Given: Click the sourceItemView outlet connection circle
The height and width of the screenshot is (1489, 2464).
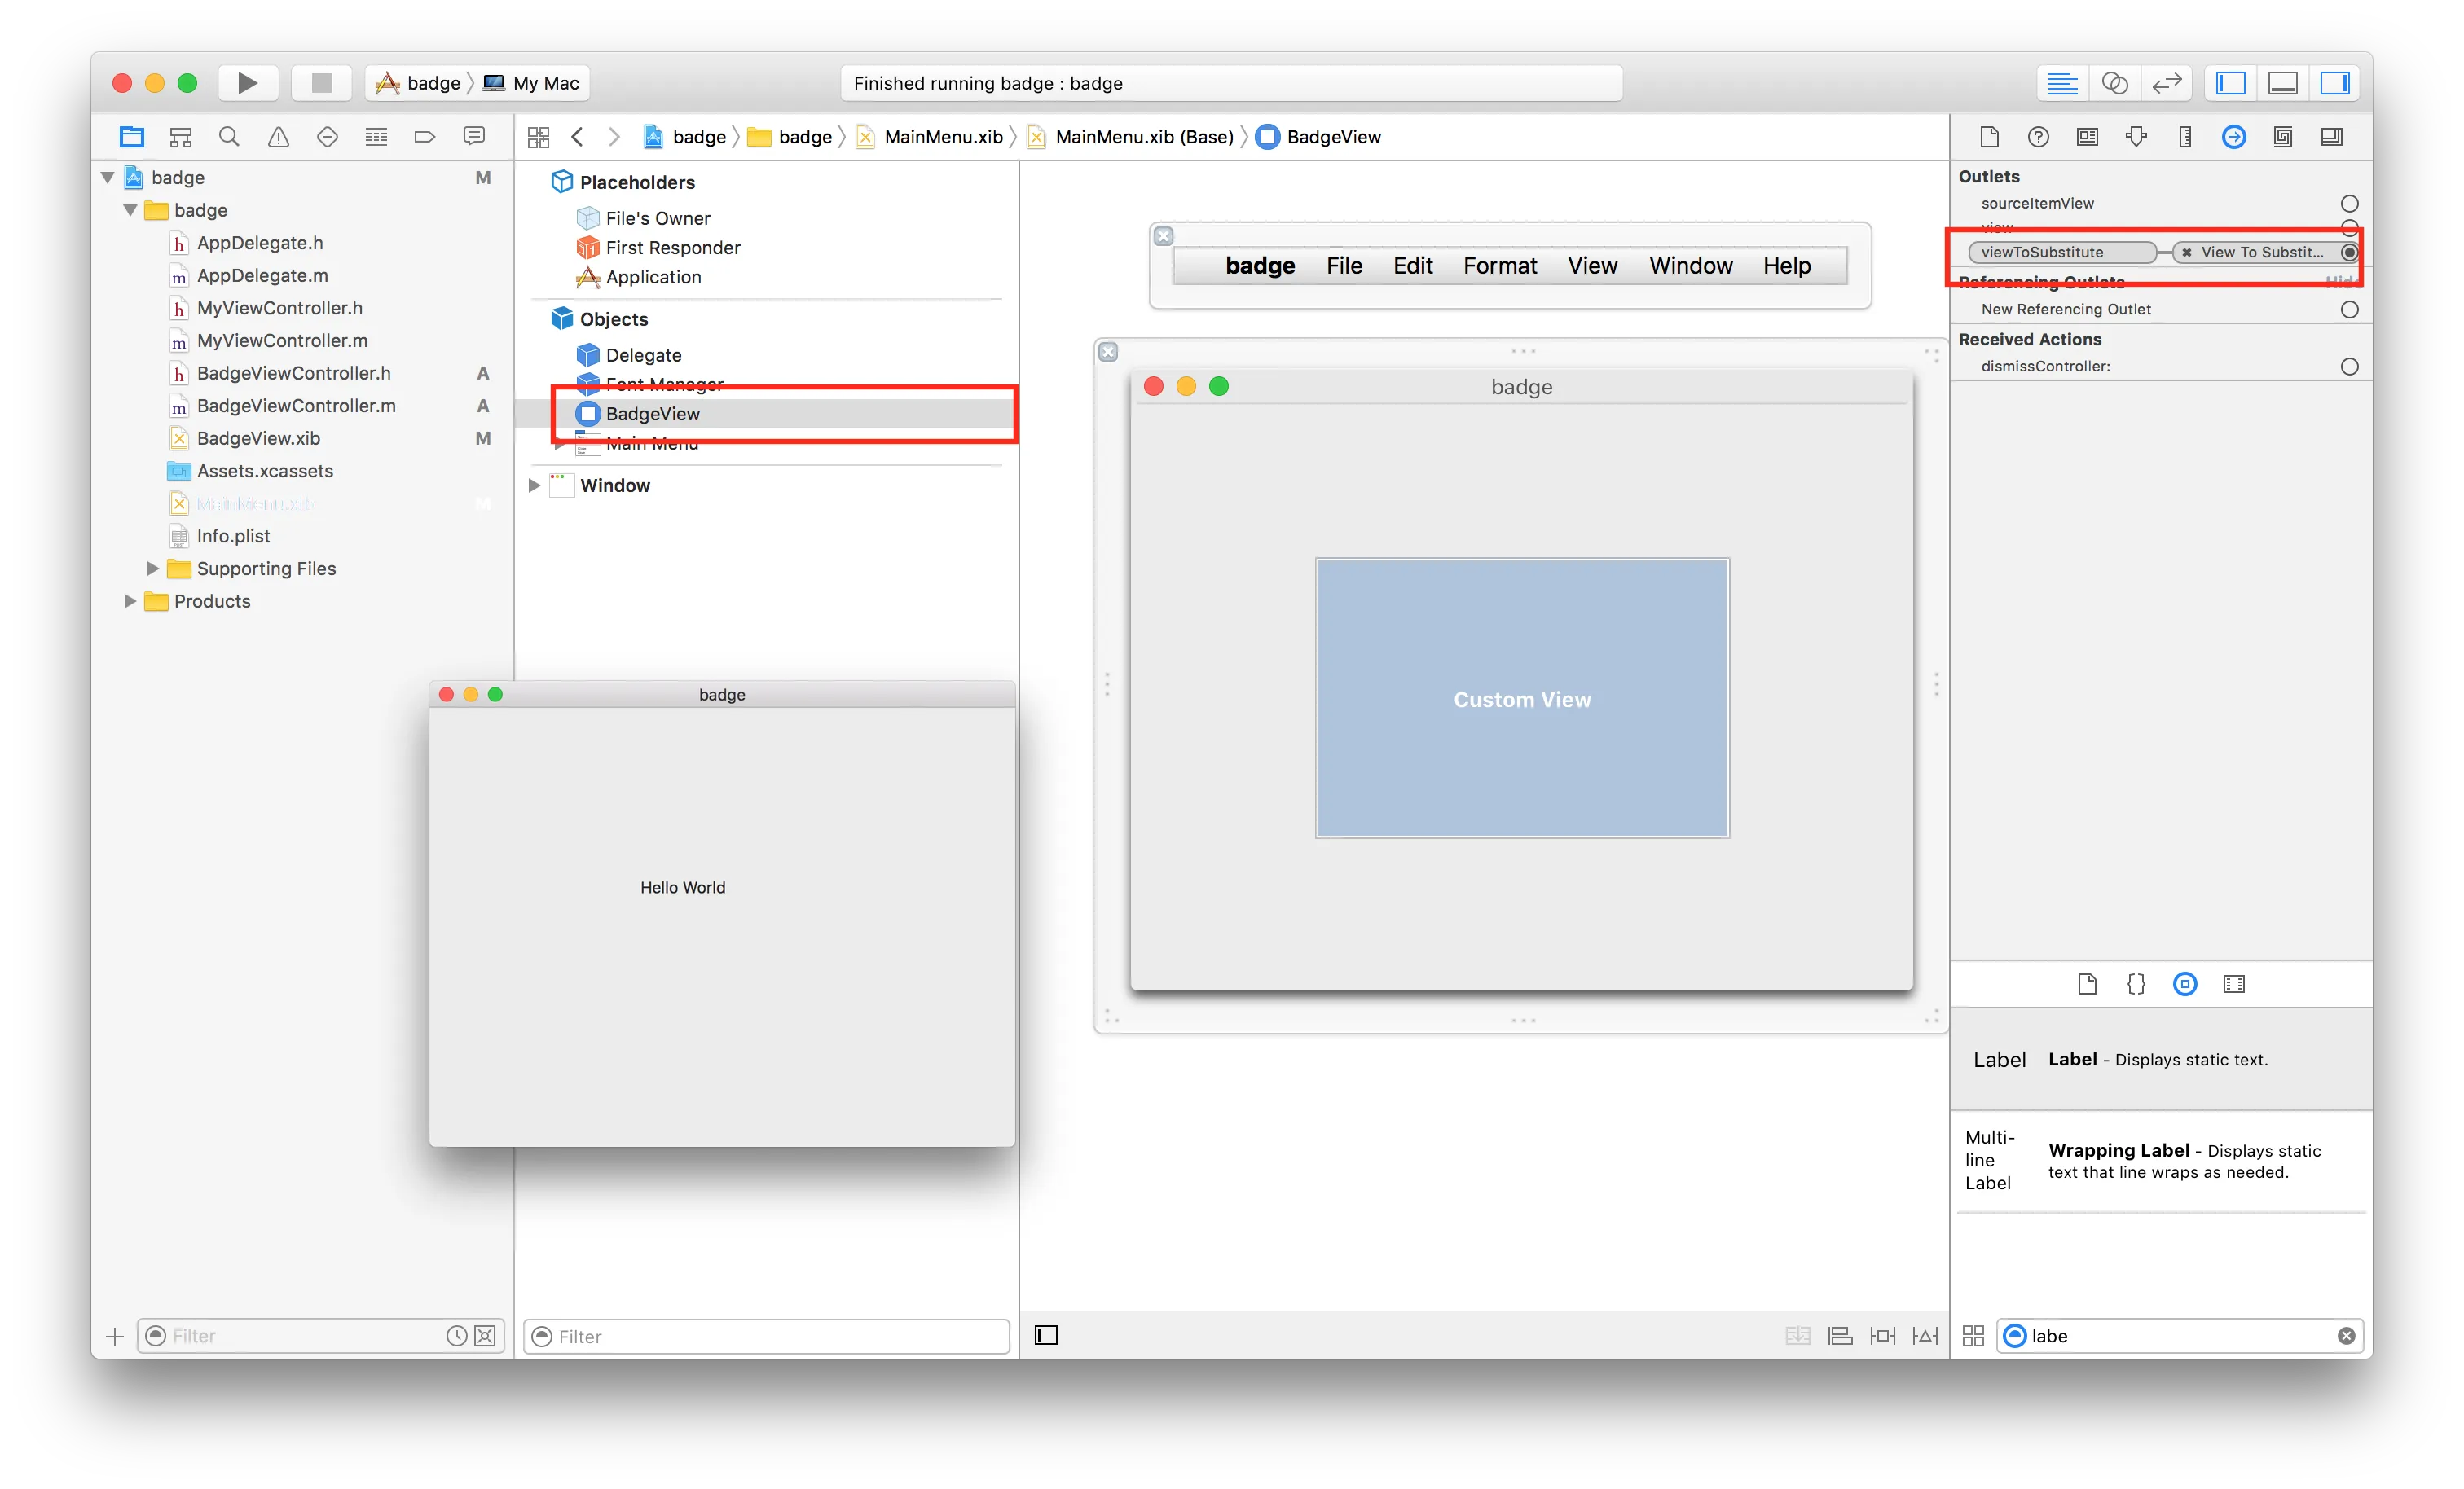Looking at the screenshot, I should pos(2349,204).
